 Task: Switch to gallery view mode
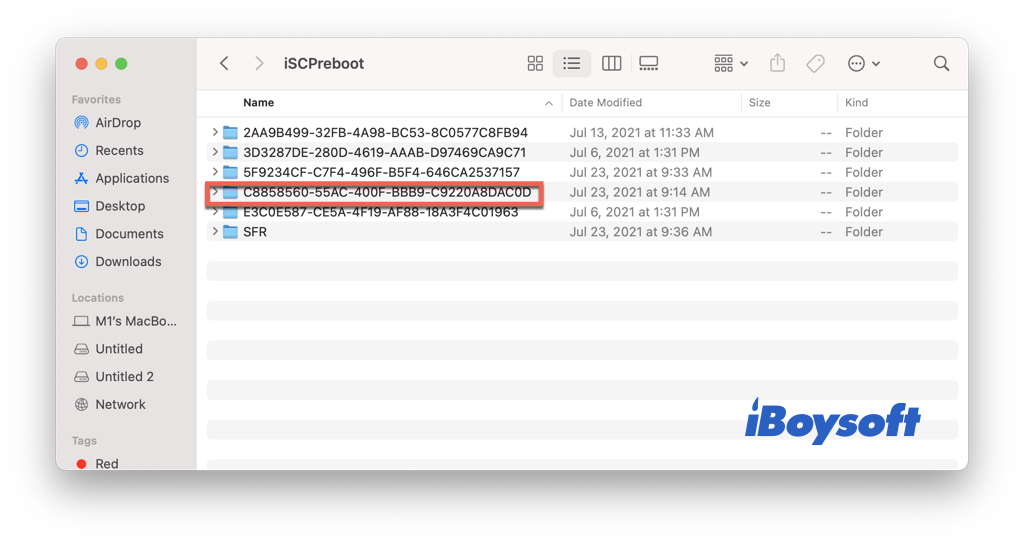(648, 63)
